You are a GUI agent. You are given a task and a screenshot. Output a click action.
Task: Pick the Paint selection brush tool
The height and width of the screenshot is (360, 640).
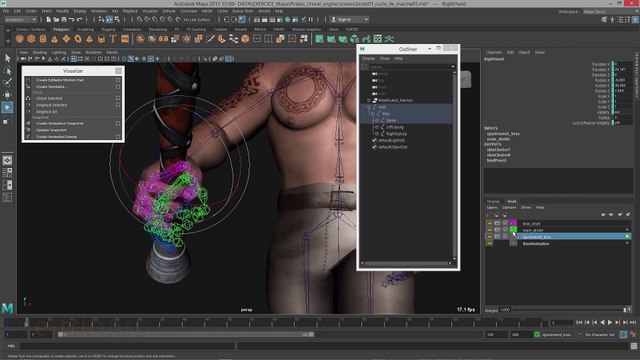point(7,82)
